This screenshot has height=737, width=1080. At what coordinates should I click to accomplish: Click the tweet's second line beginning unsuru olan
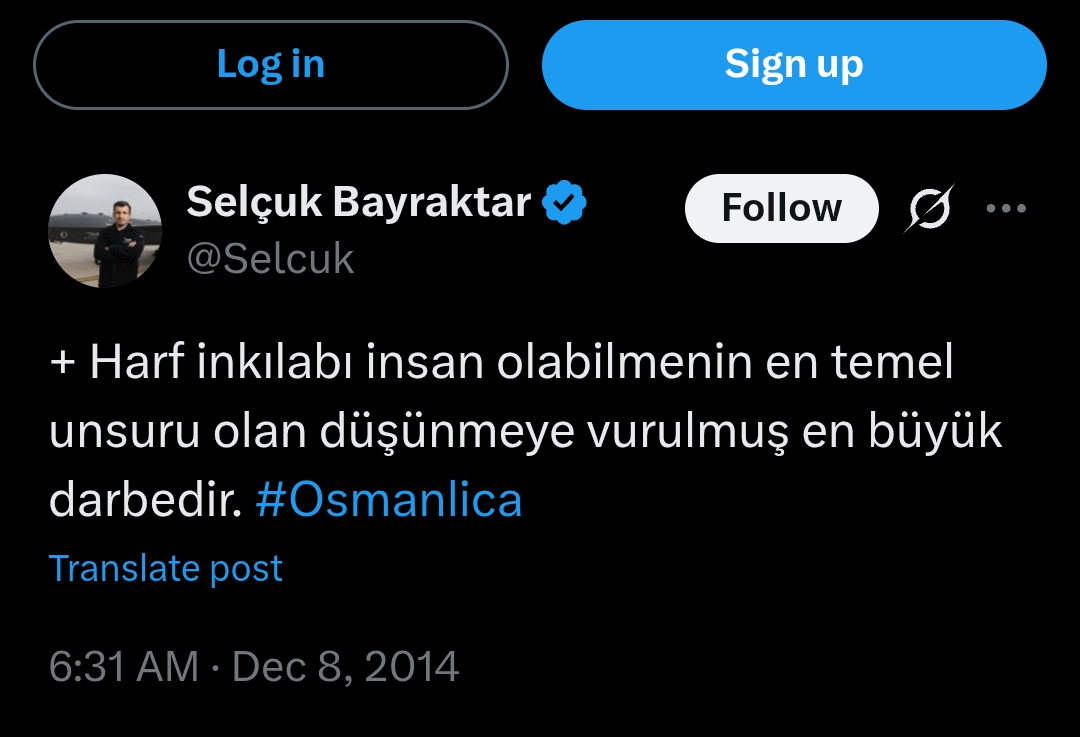[526, 432]
